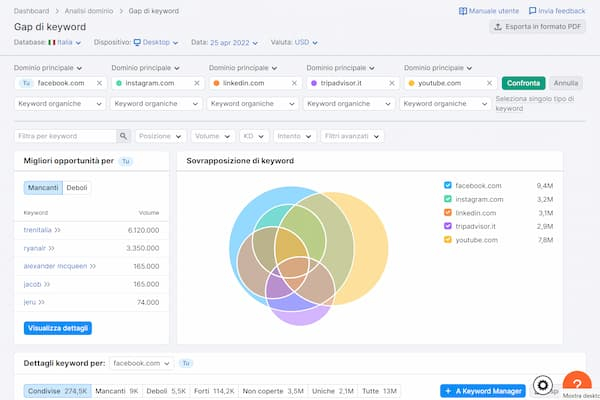Toggle the linkedin.com legend checkbox
The height and width of the screenshot is (400, 600).
pos(447,212)
